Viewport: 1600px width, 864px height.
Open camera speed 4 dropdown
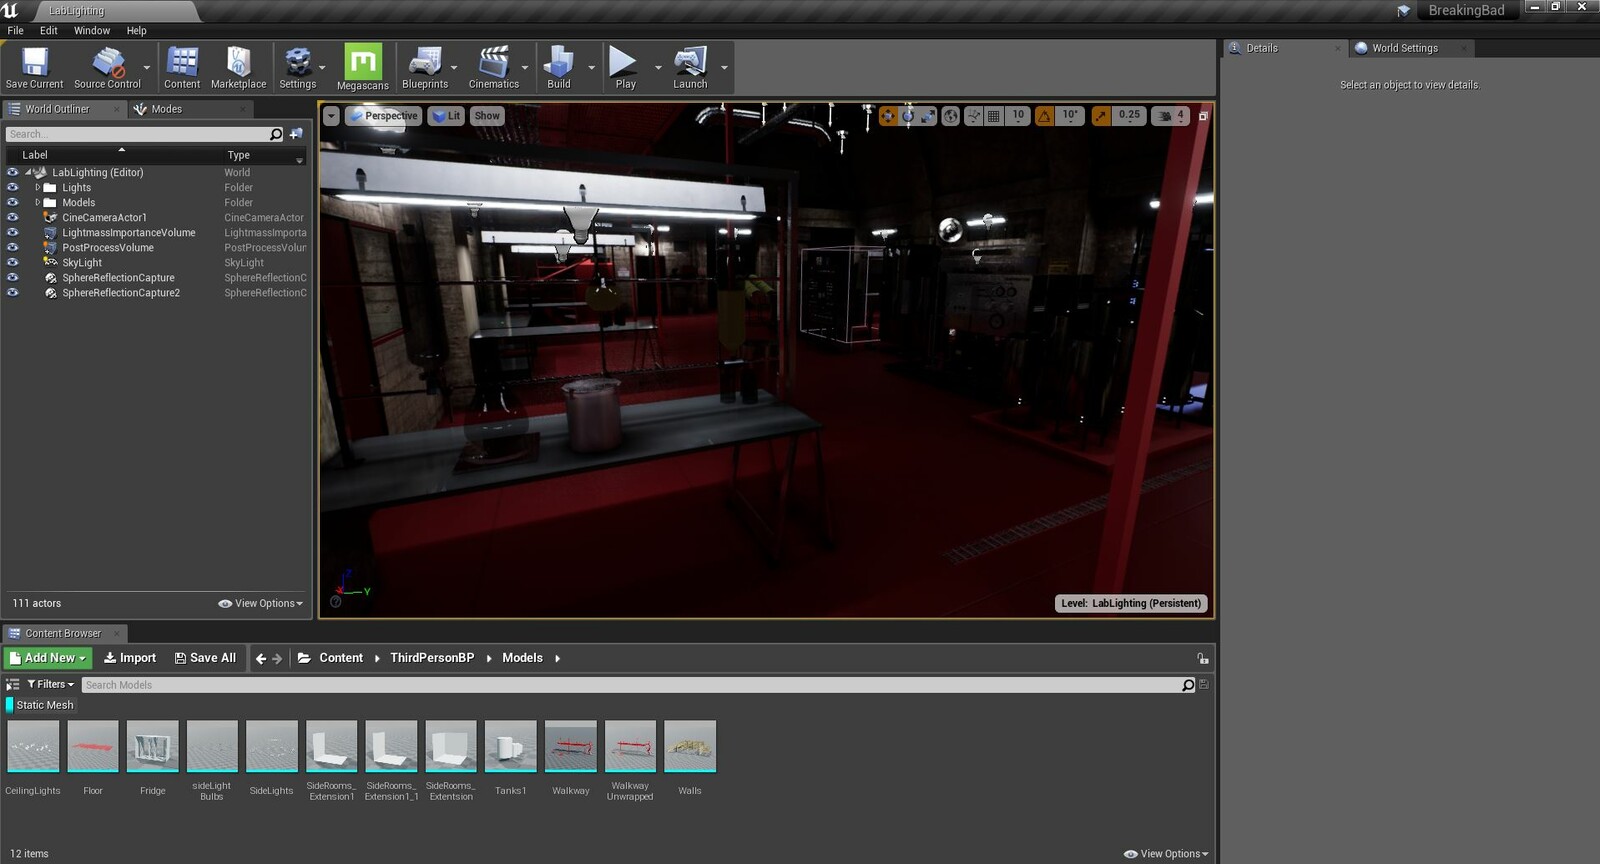tap(1171, 116)
